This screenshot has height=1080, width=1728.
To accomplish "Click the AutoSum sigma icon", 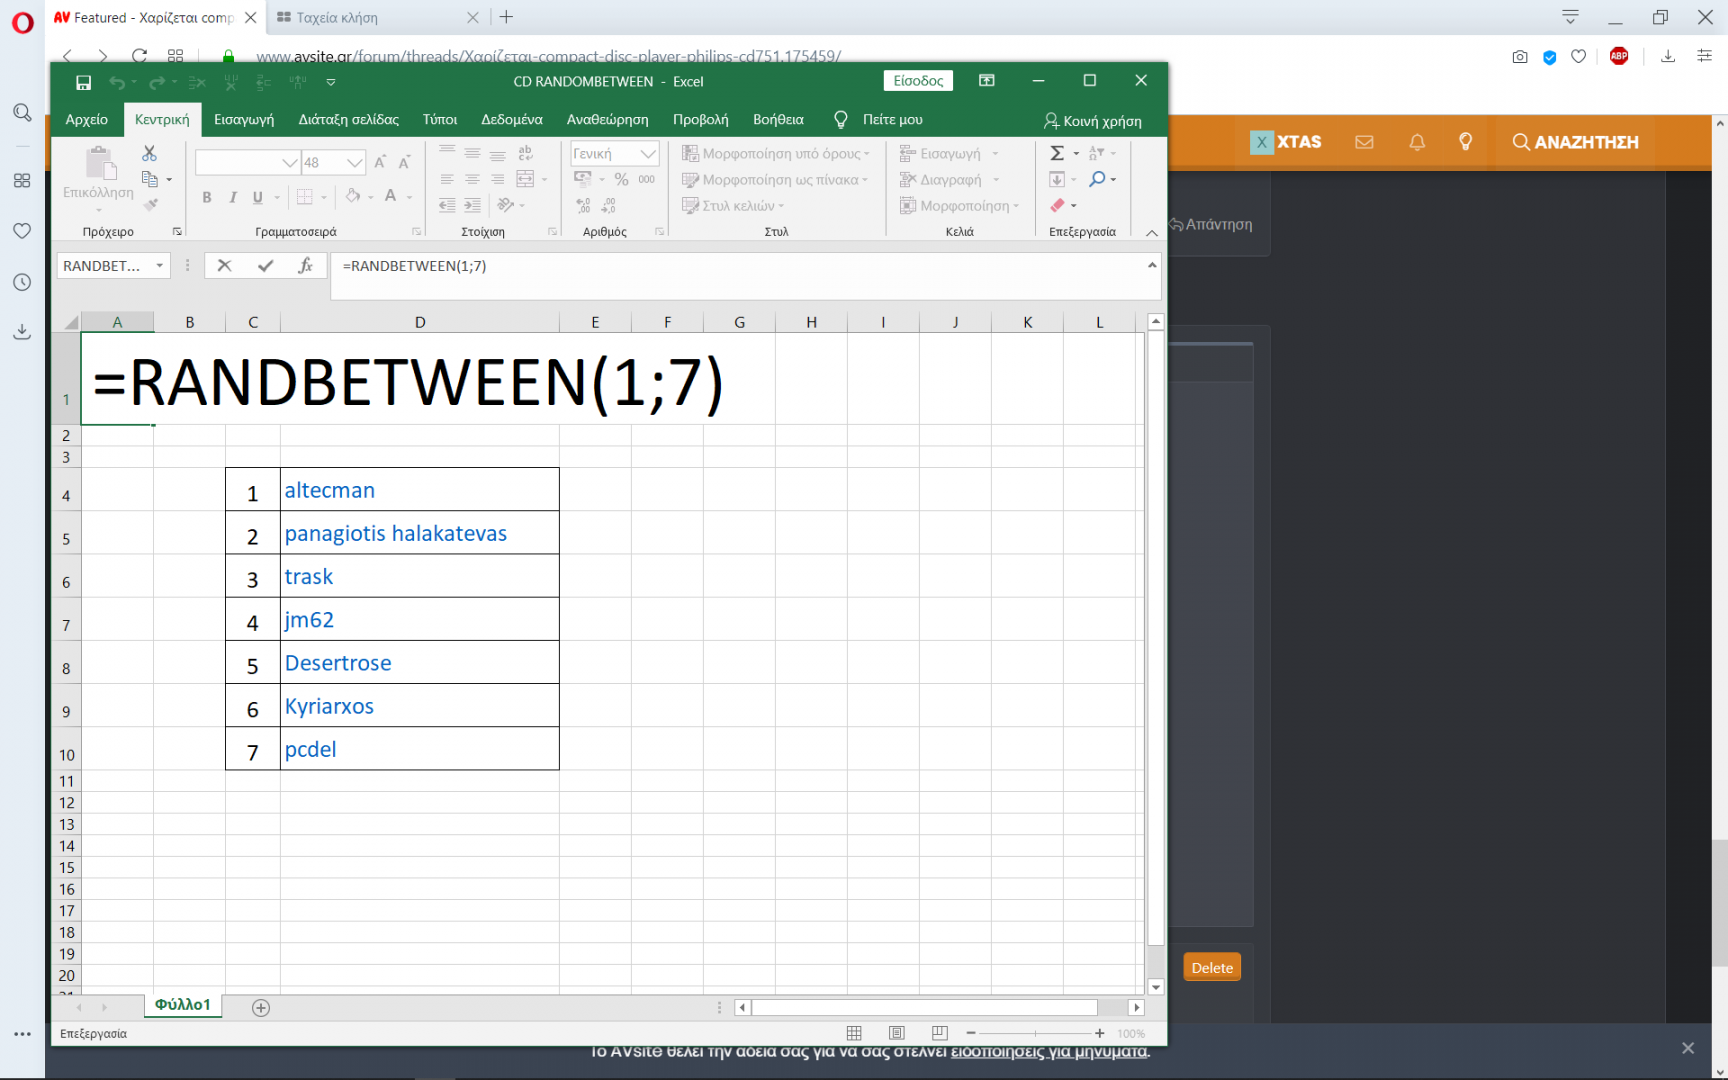I will pos(1057,153).
